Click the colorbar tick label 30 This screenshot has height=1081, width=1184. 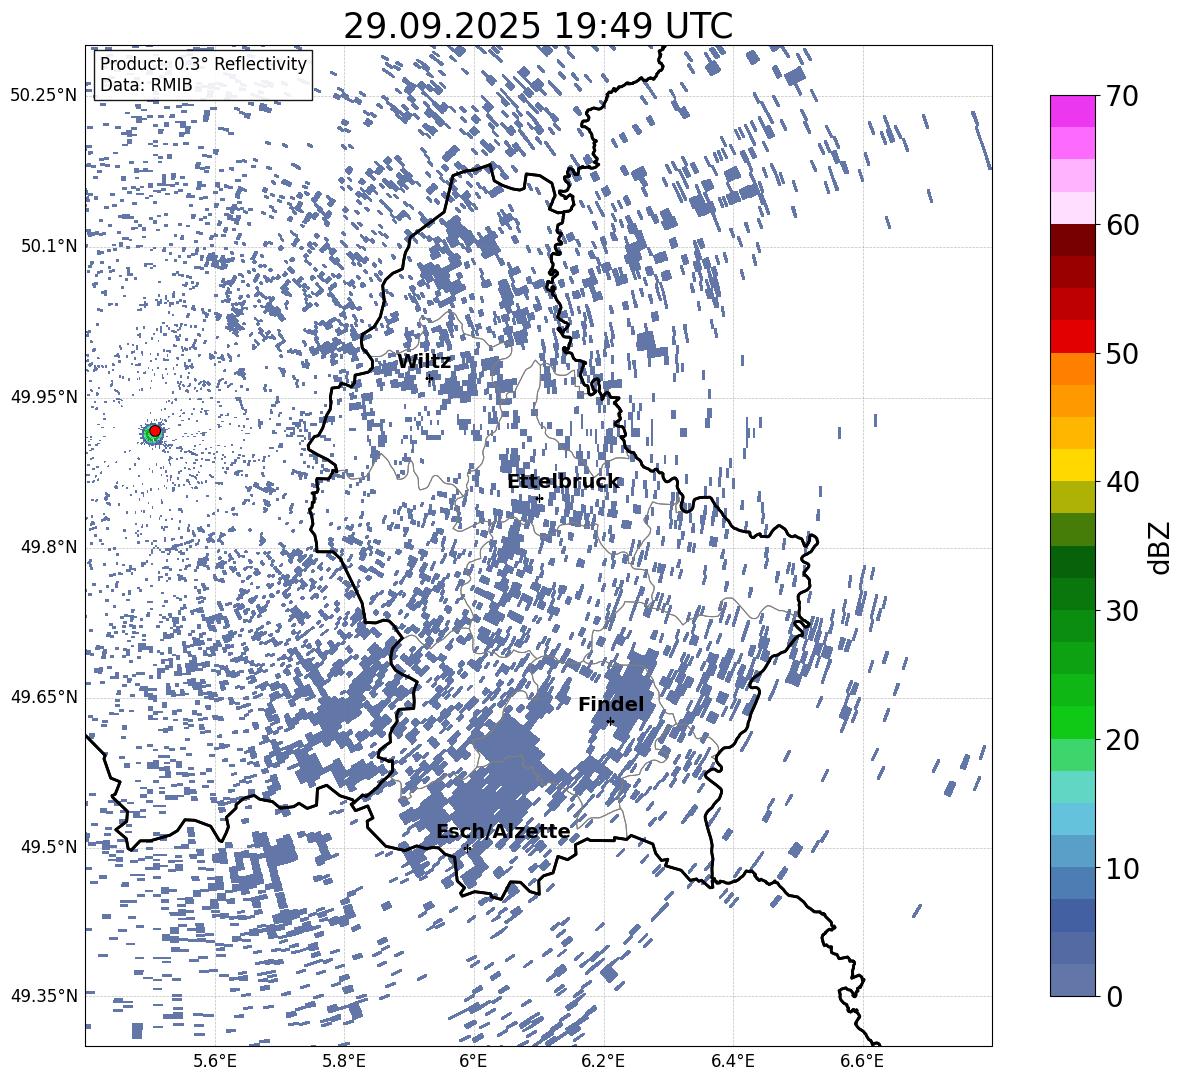click(1123, 611)
